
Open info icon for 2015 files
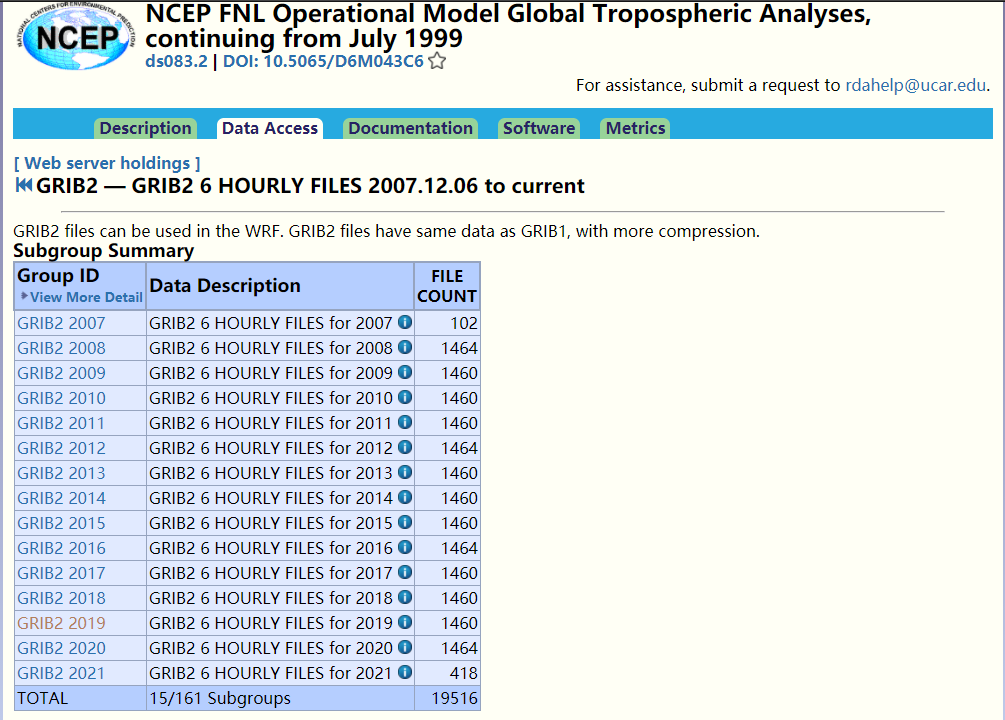coord(405,522)
